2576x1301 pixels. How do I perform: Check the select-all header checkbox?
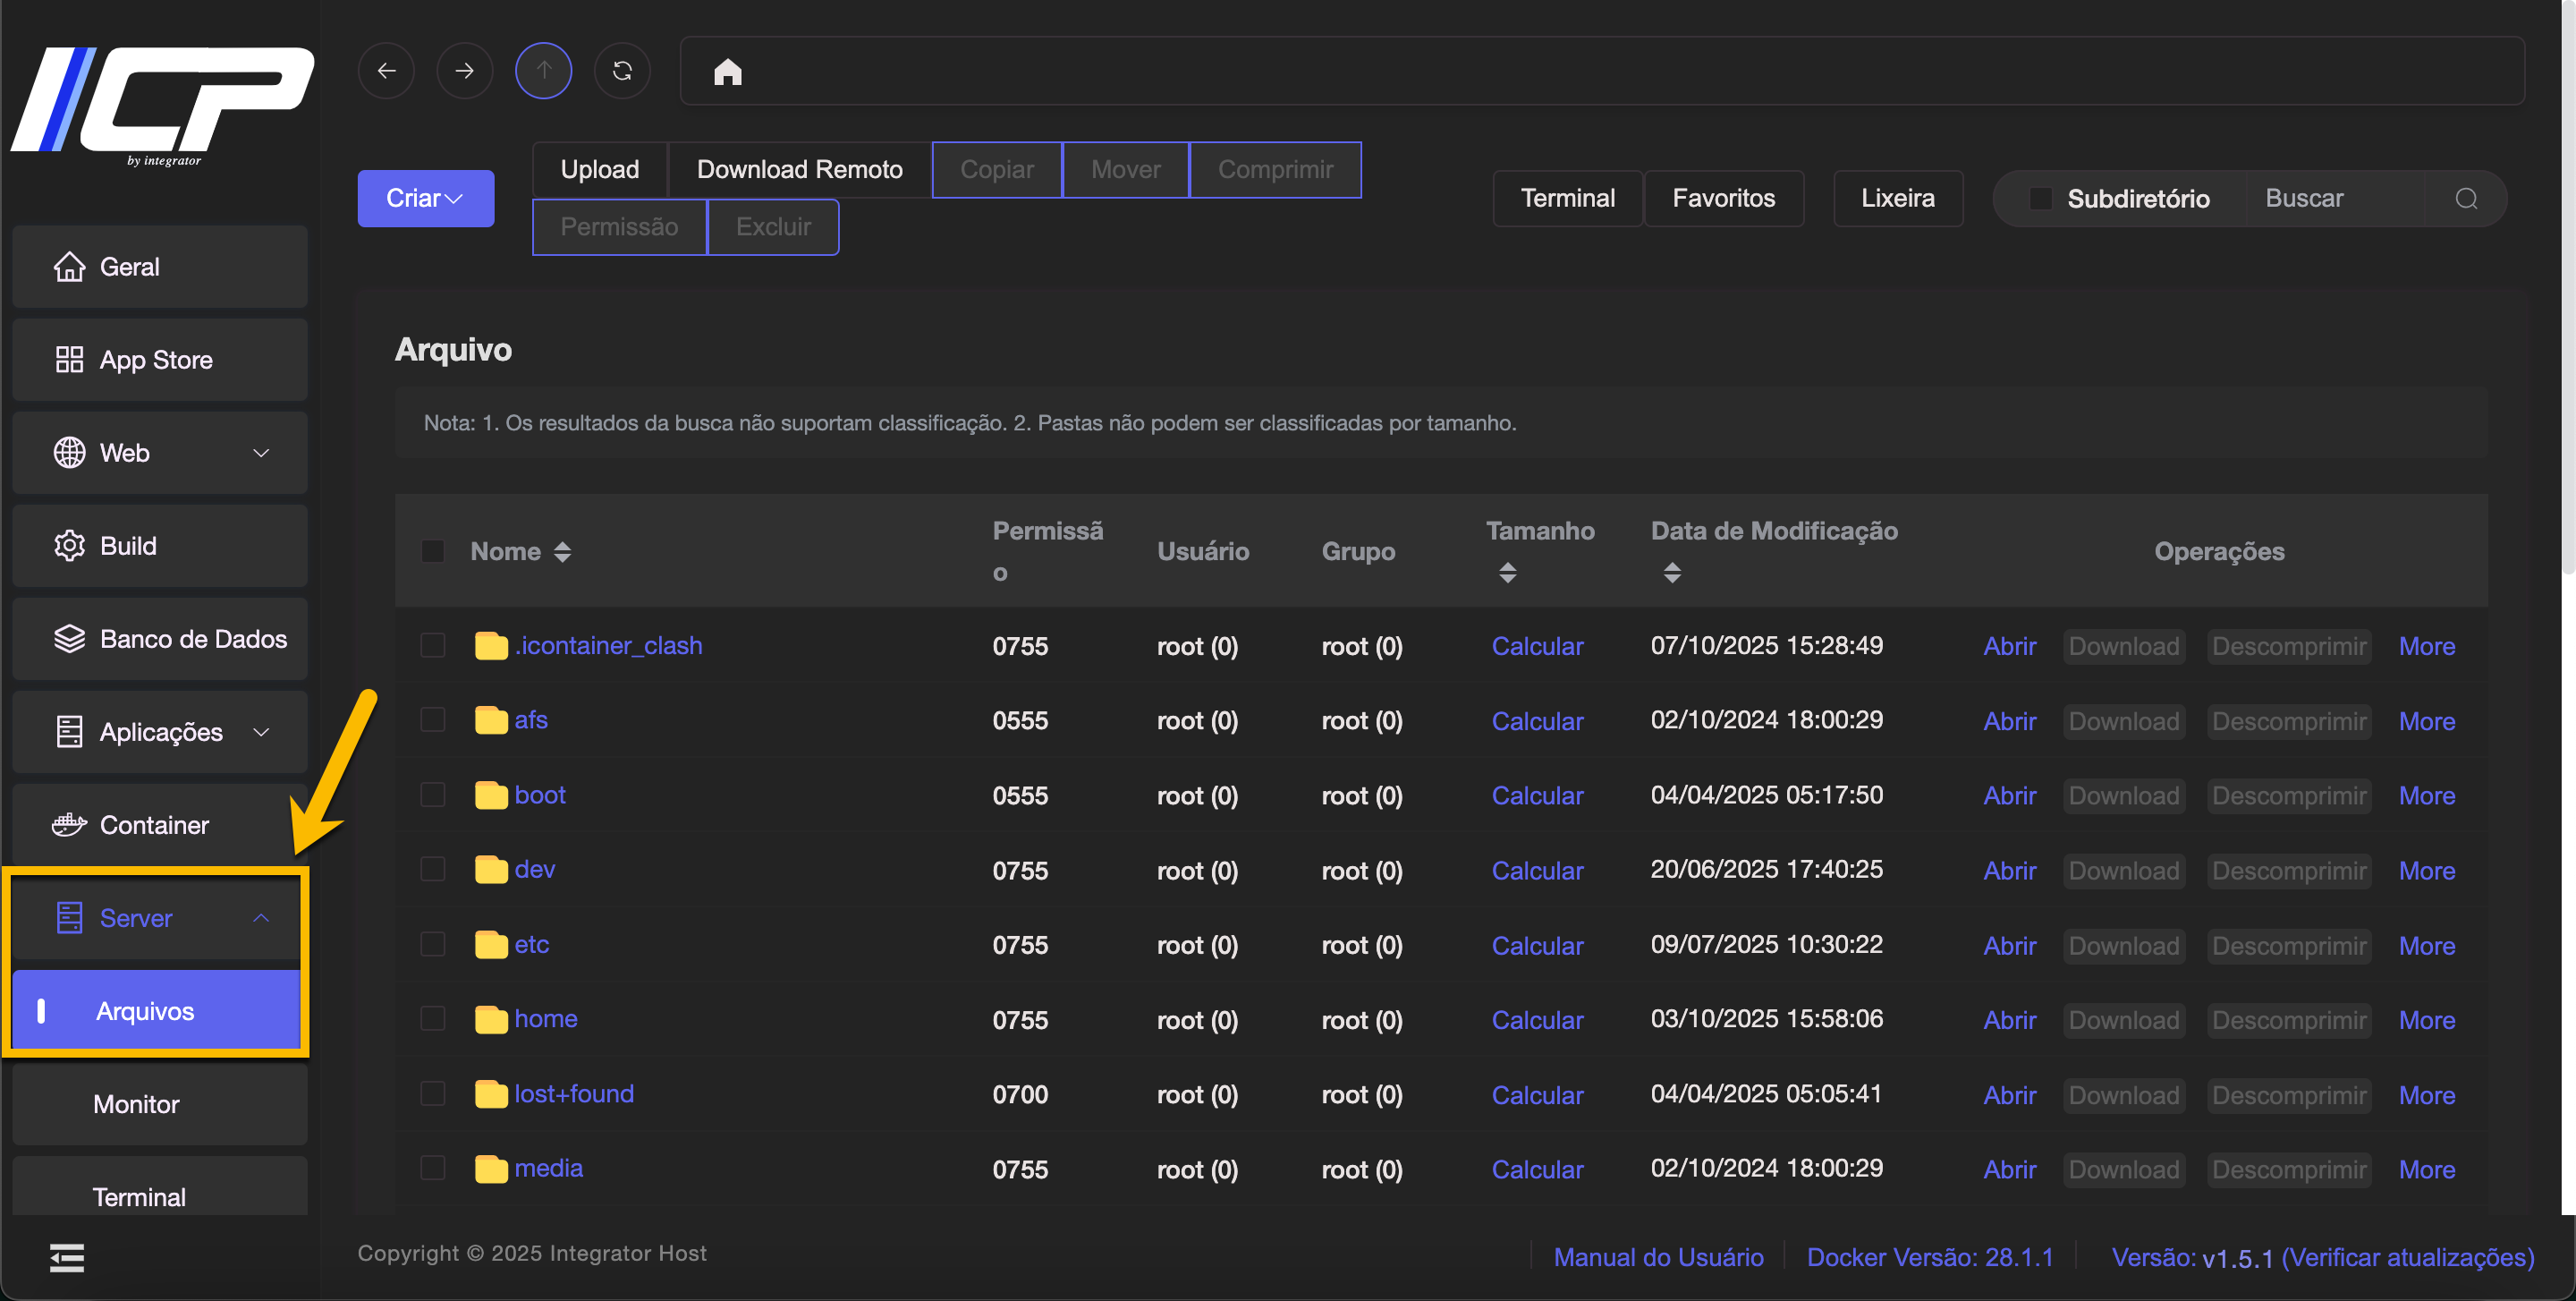tap(432, 551)
